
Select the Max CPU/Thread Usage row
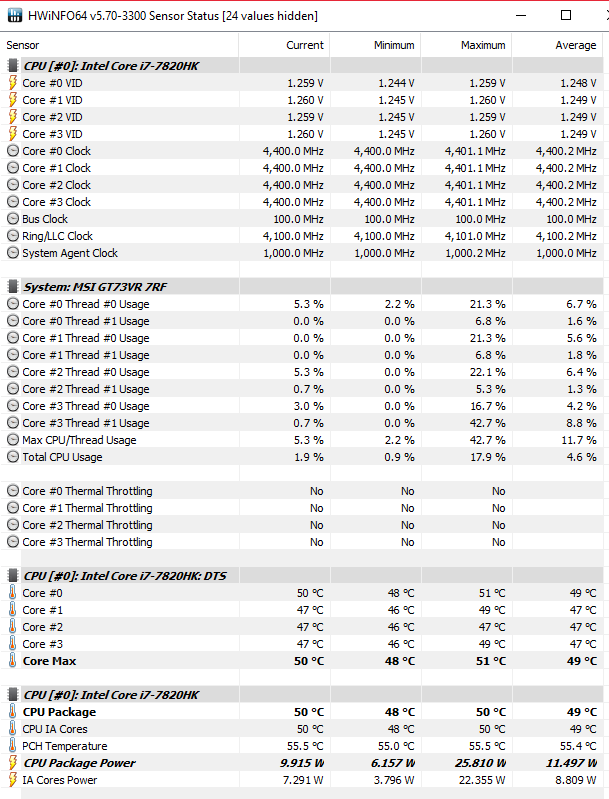tap(302, 440)
